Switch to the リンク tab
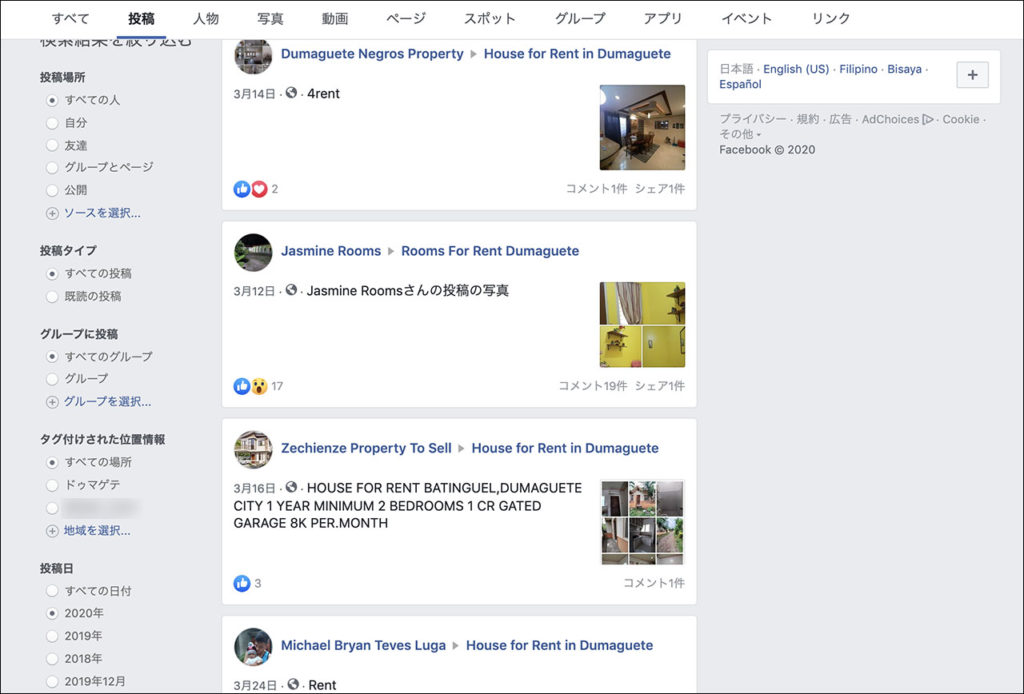Image resolution: width=1024 pixels, height=694 pixels. click(831, 18)
